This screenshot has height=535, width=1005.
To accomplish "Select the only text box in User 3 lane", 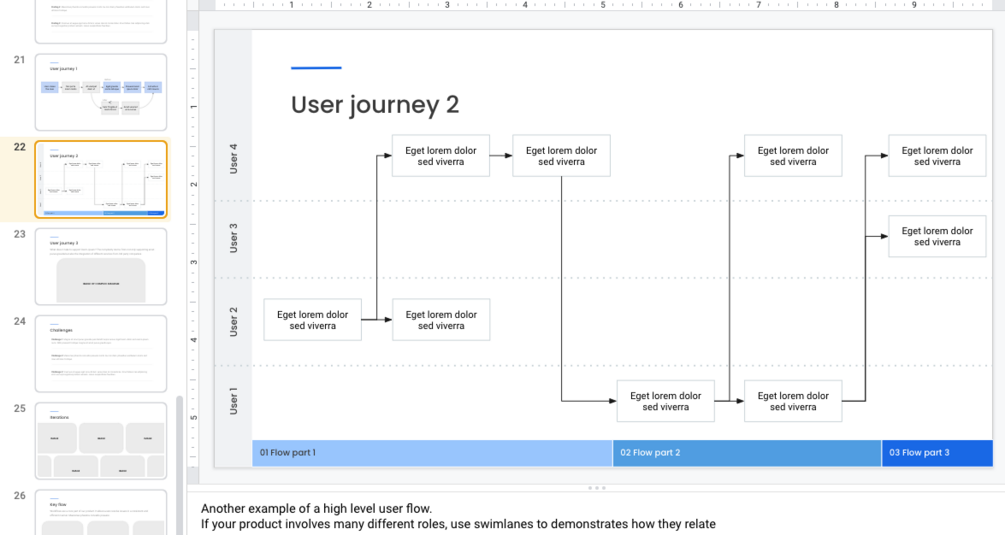I will [937, 236].
